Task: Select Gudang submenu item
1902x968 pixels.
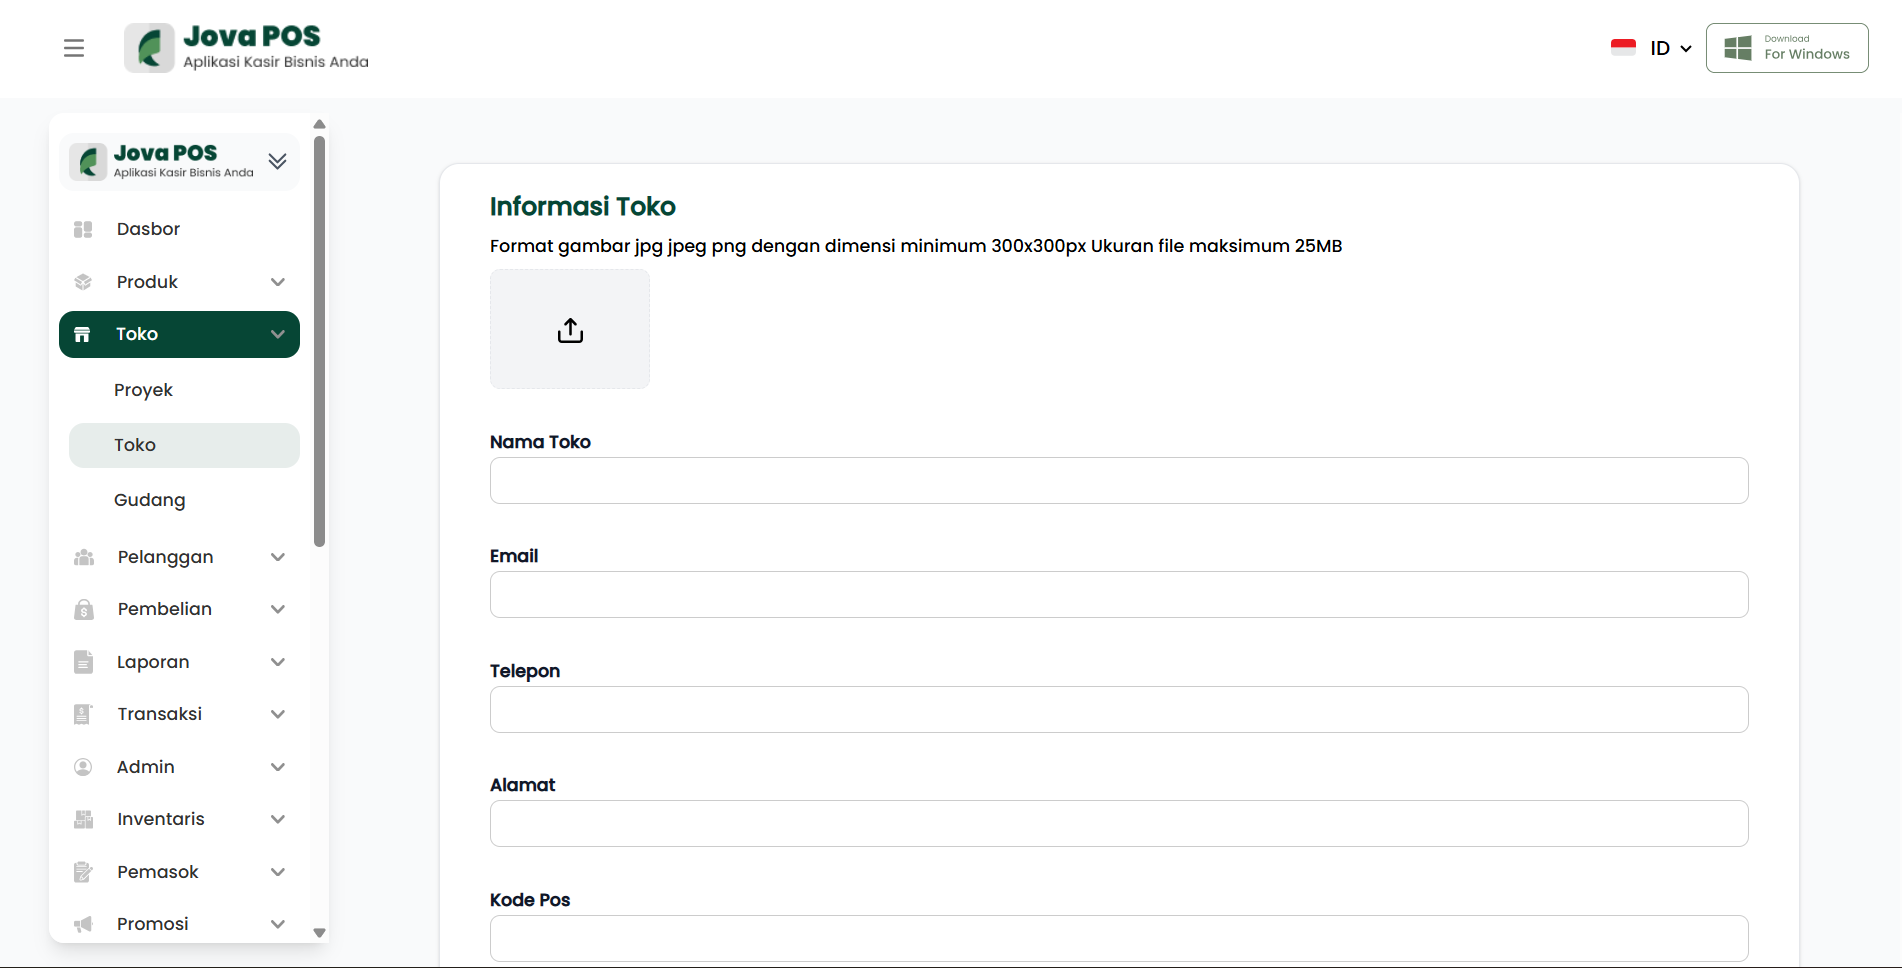Action: (150, 500)
